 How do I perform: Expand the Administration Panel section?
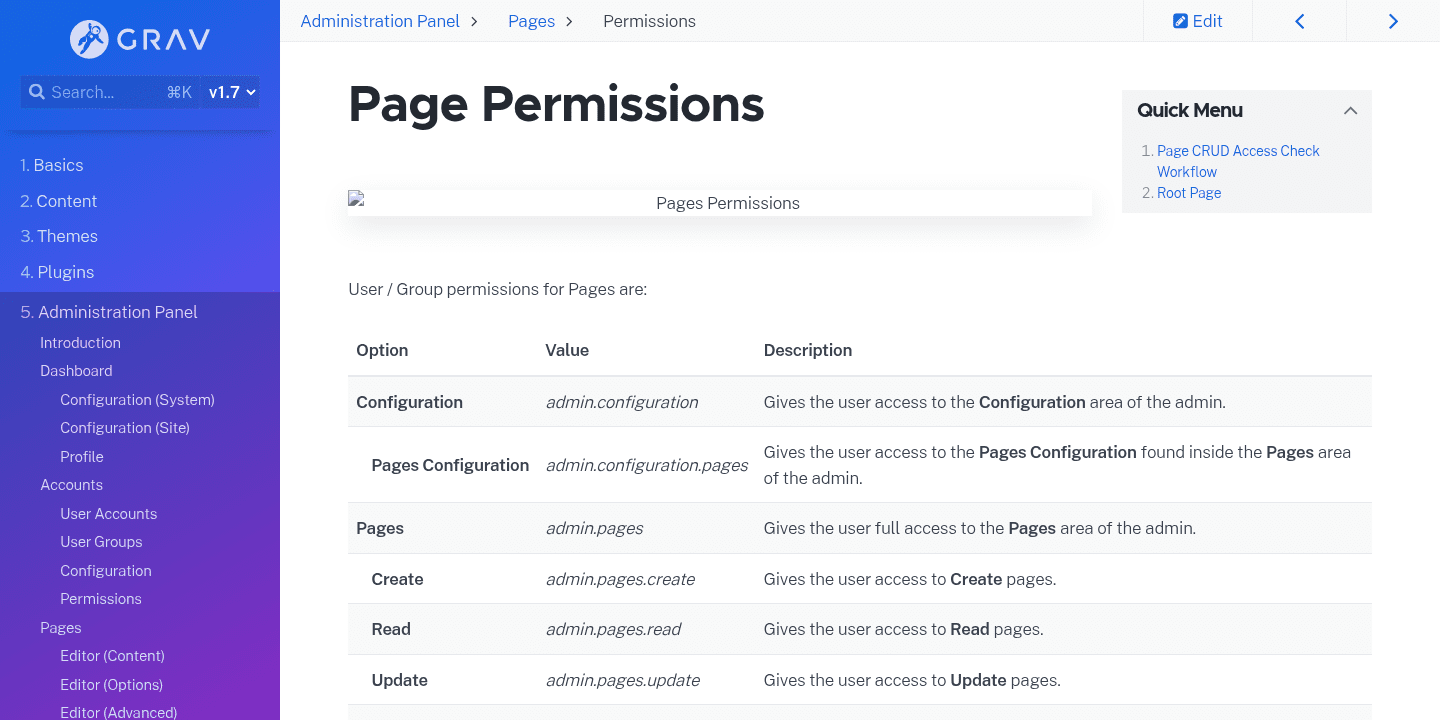117,312
